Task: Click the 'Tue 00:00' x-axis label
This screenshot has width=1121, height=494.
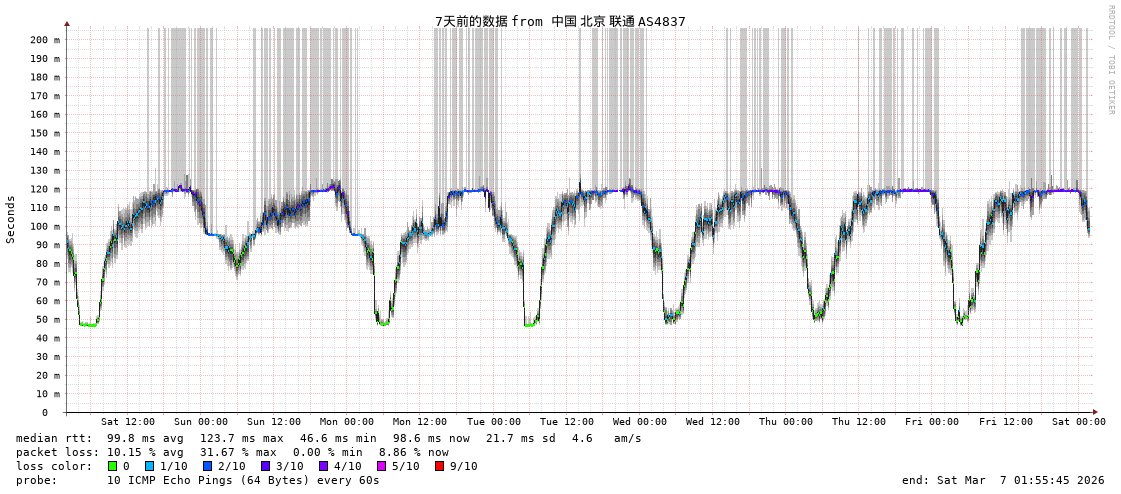Action: tap(493, 422)
